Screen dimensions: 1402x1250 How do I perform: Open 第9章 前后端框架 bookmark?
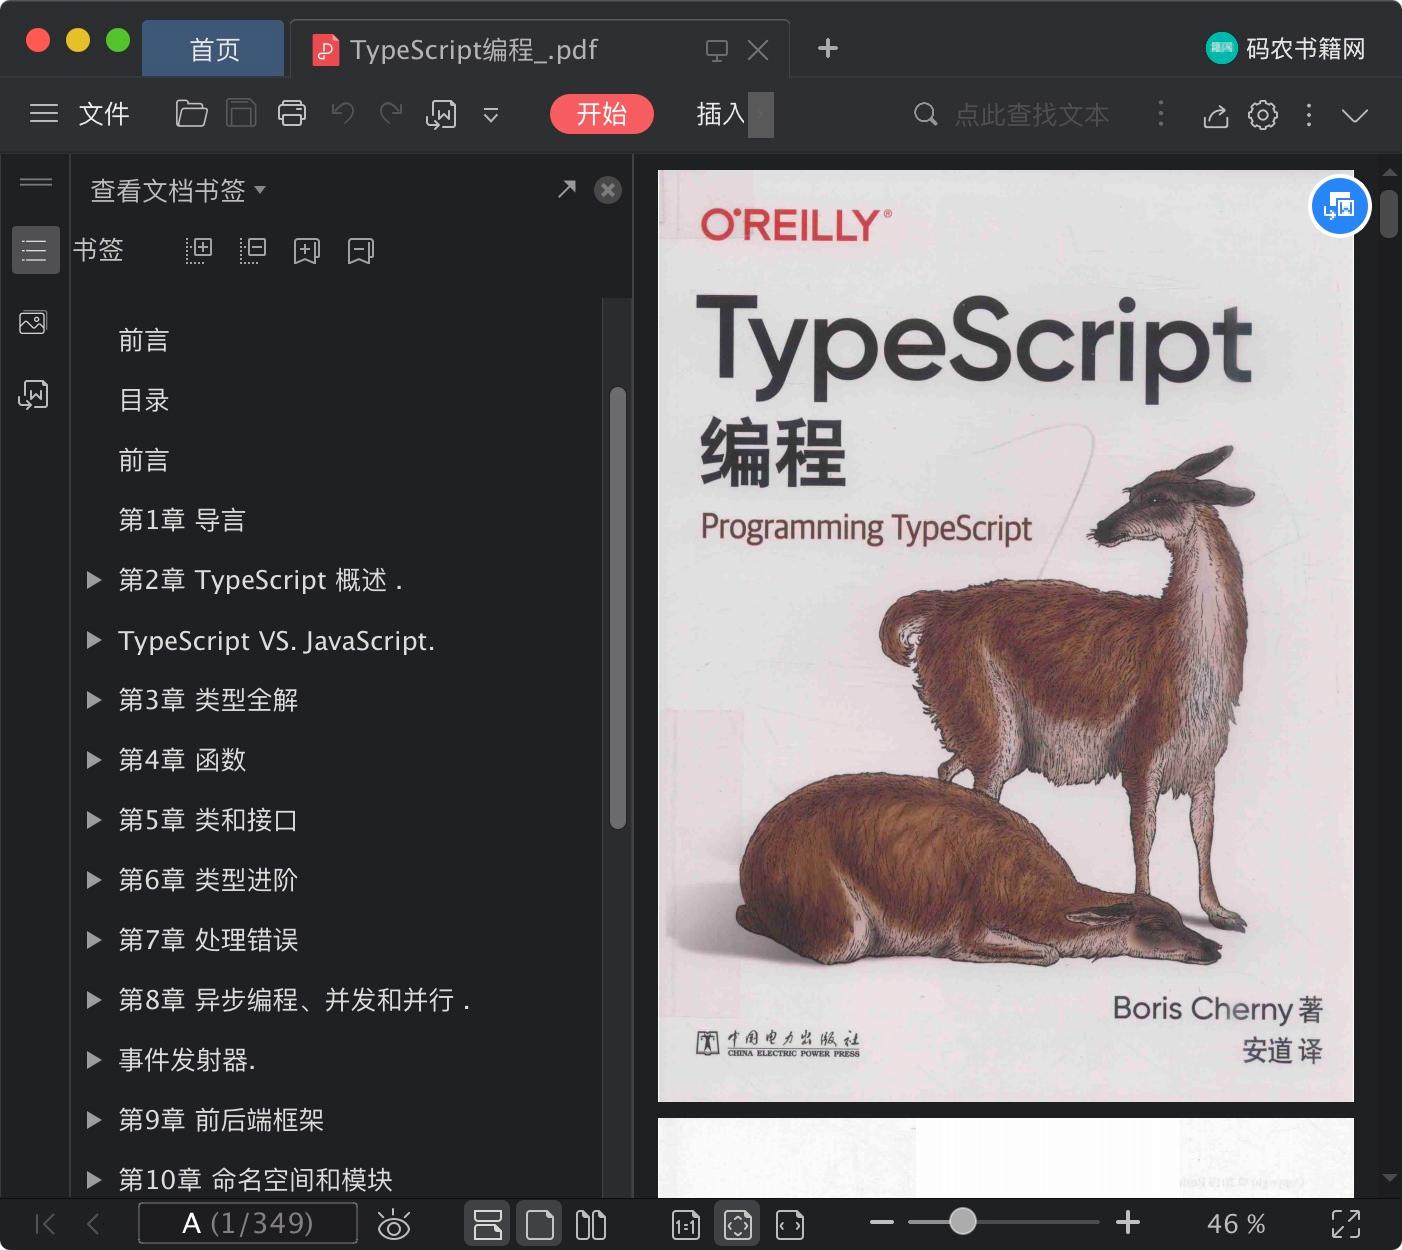coord(221,1120)
